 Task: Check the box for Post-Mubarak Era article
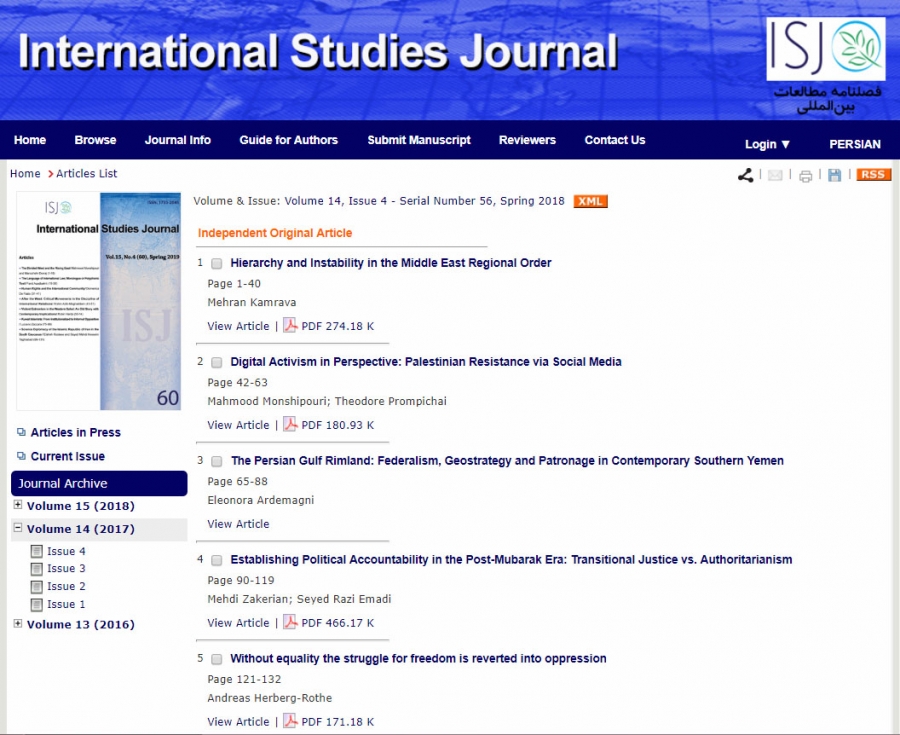[216, 560]
